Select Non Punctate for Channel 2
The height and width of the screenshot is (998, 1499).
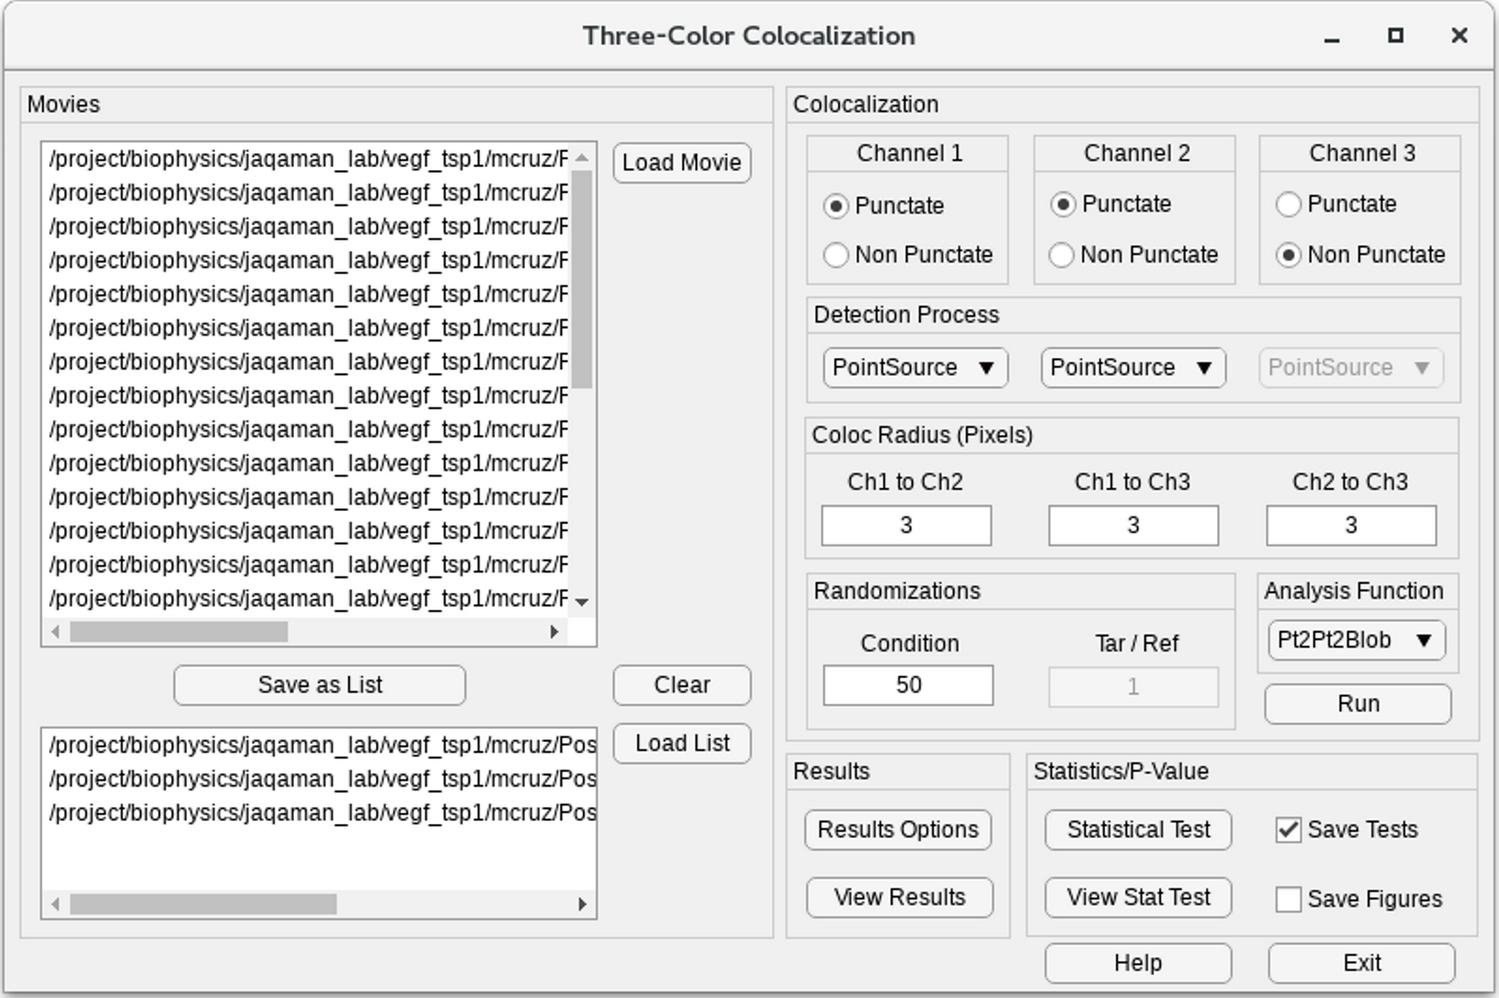click(x=1062, y=255)
